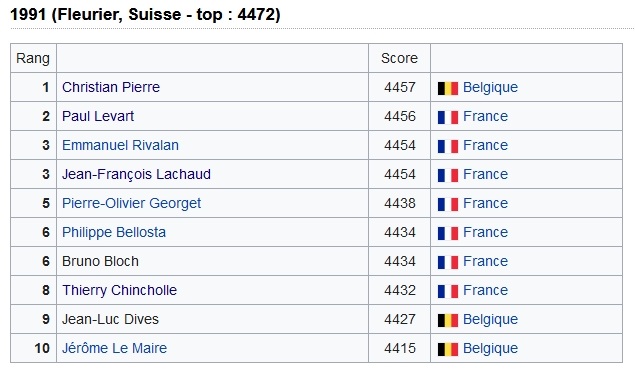Follow the Emmanuel Rivalan link

point(120,145)
